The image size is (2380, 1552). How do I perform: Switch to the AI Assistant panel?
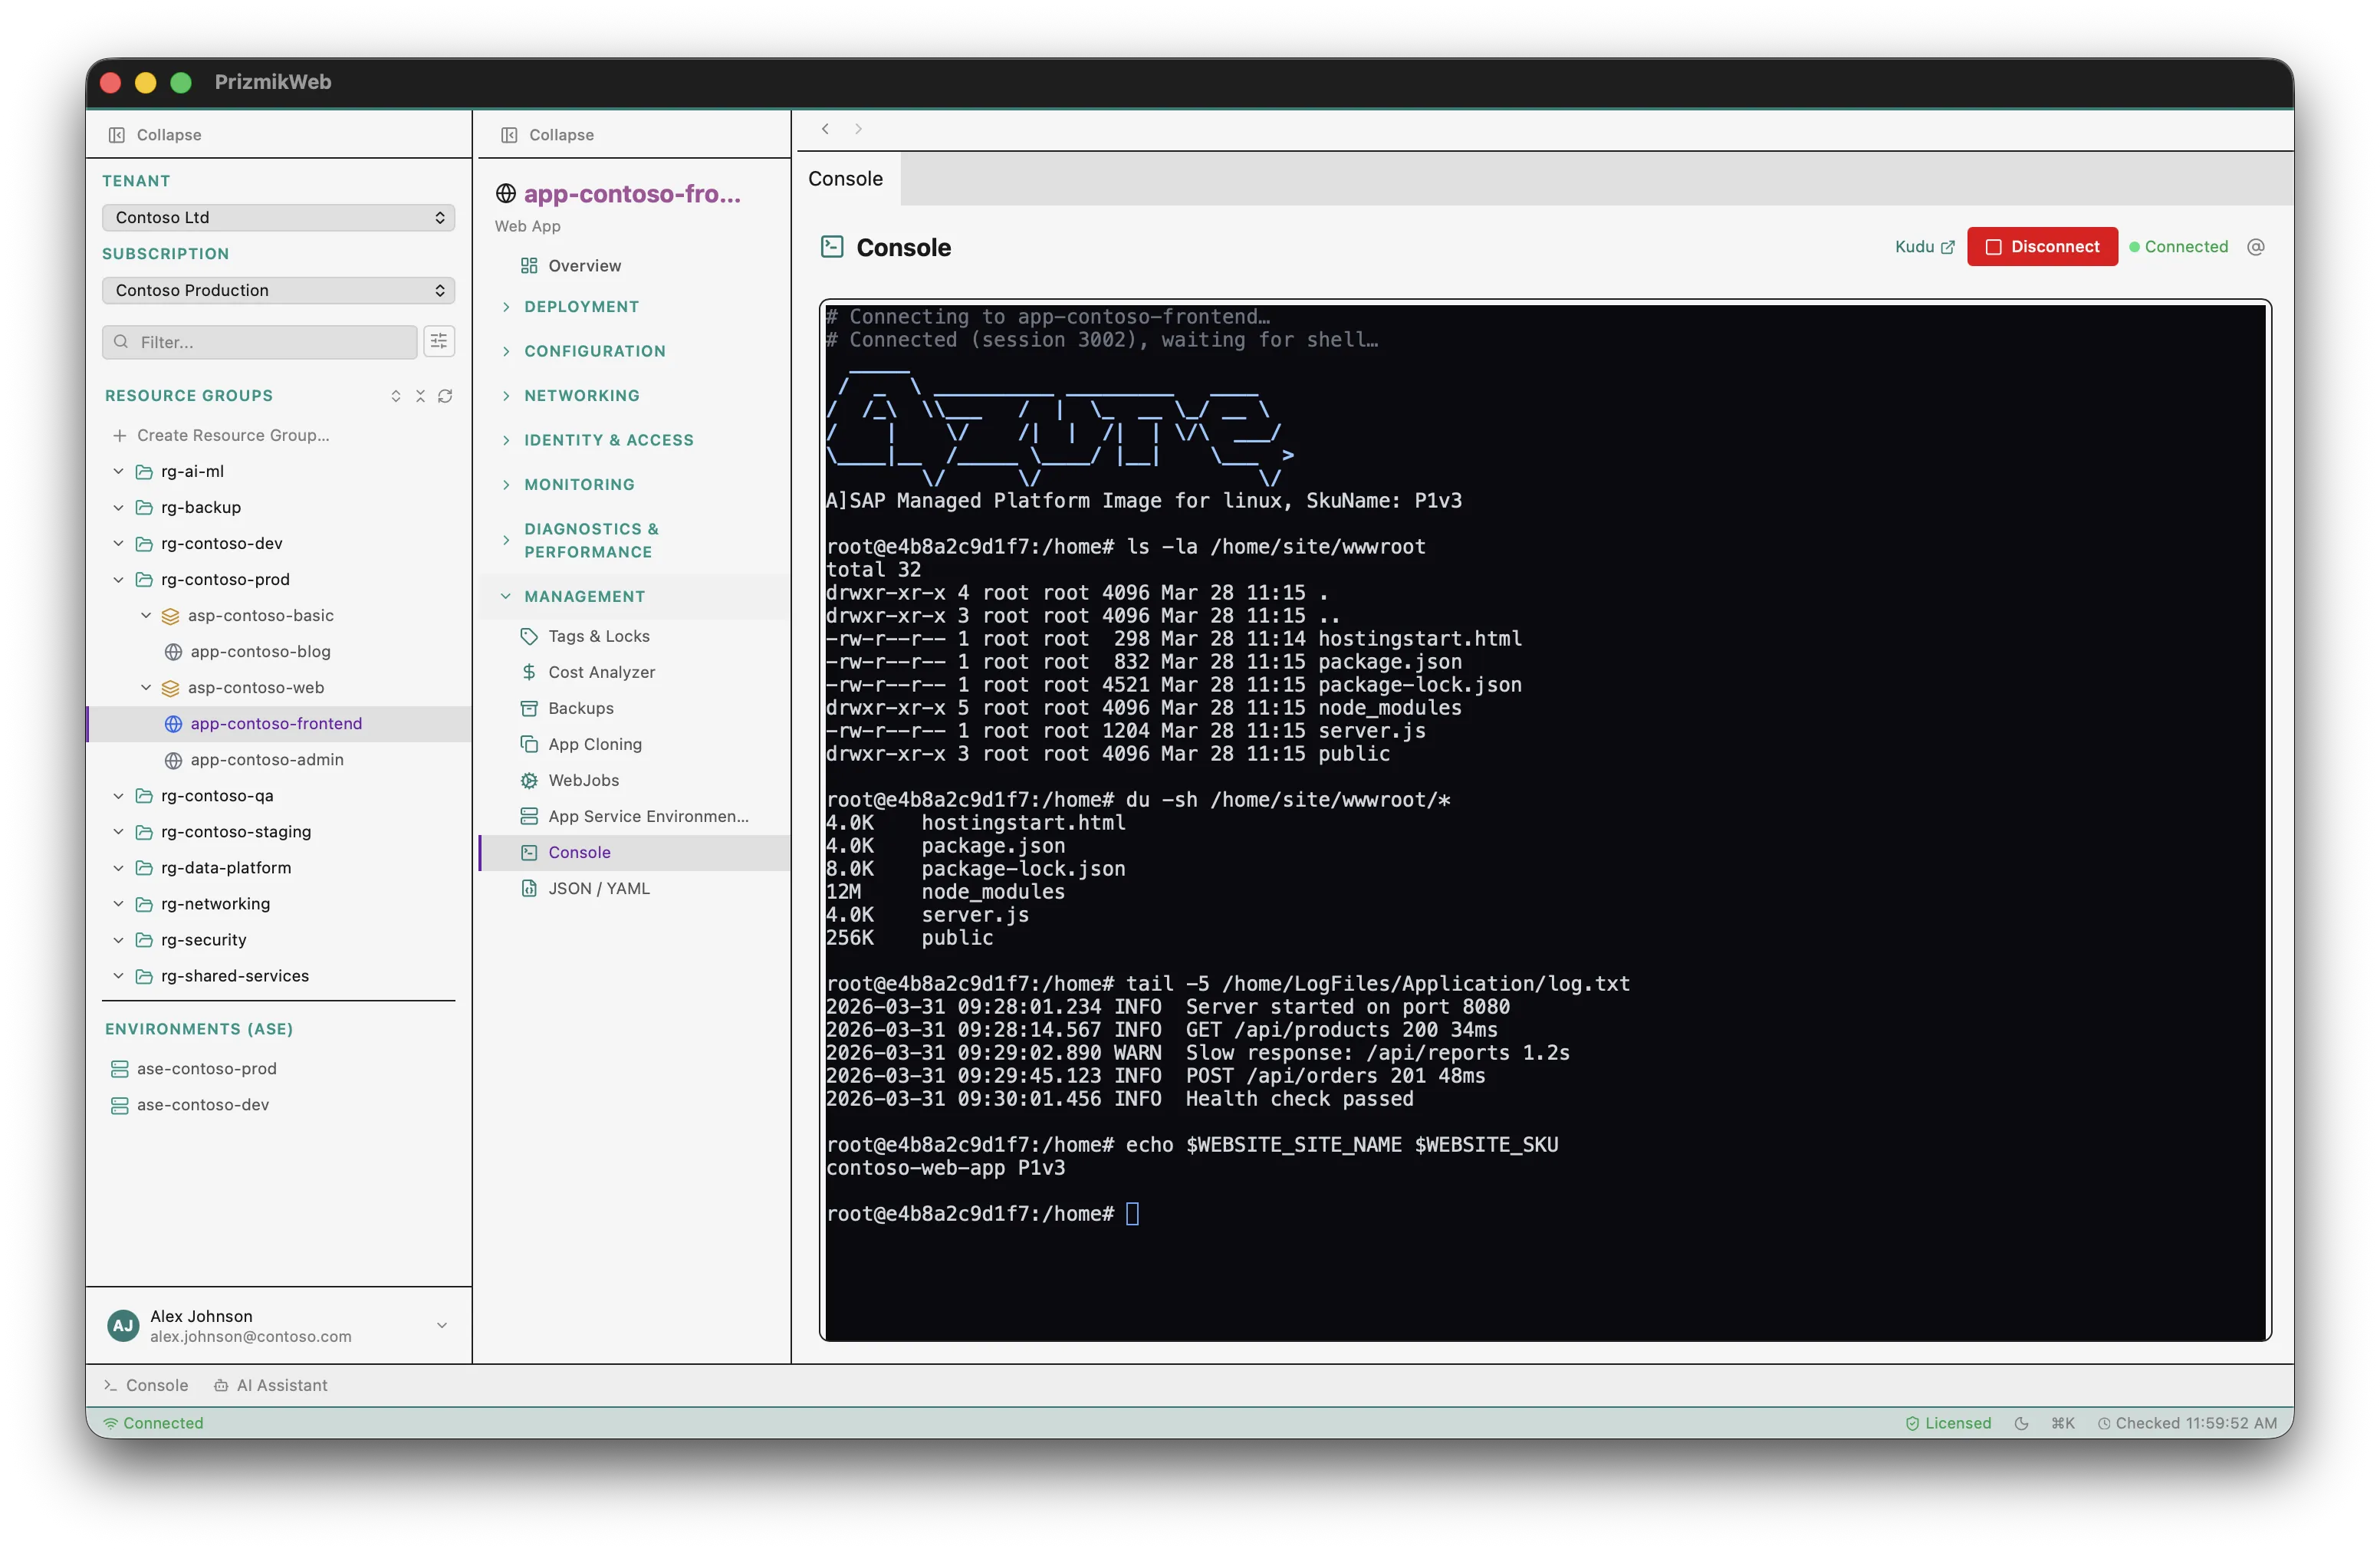tap(271, 1385)
